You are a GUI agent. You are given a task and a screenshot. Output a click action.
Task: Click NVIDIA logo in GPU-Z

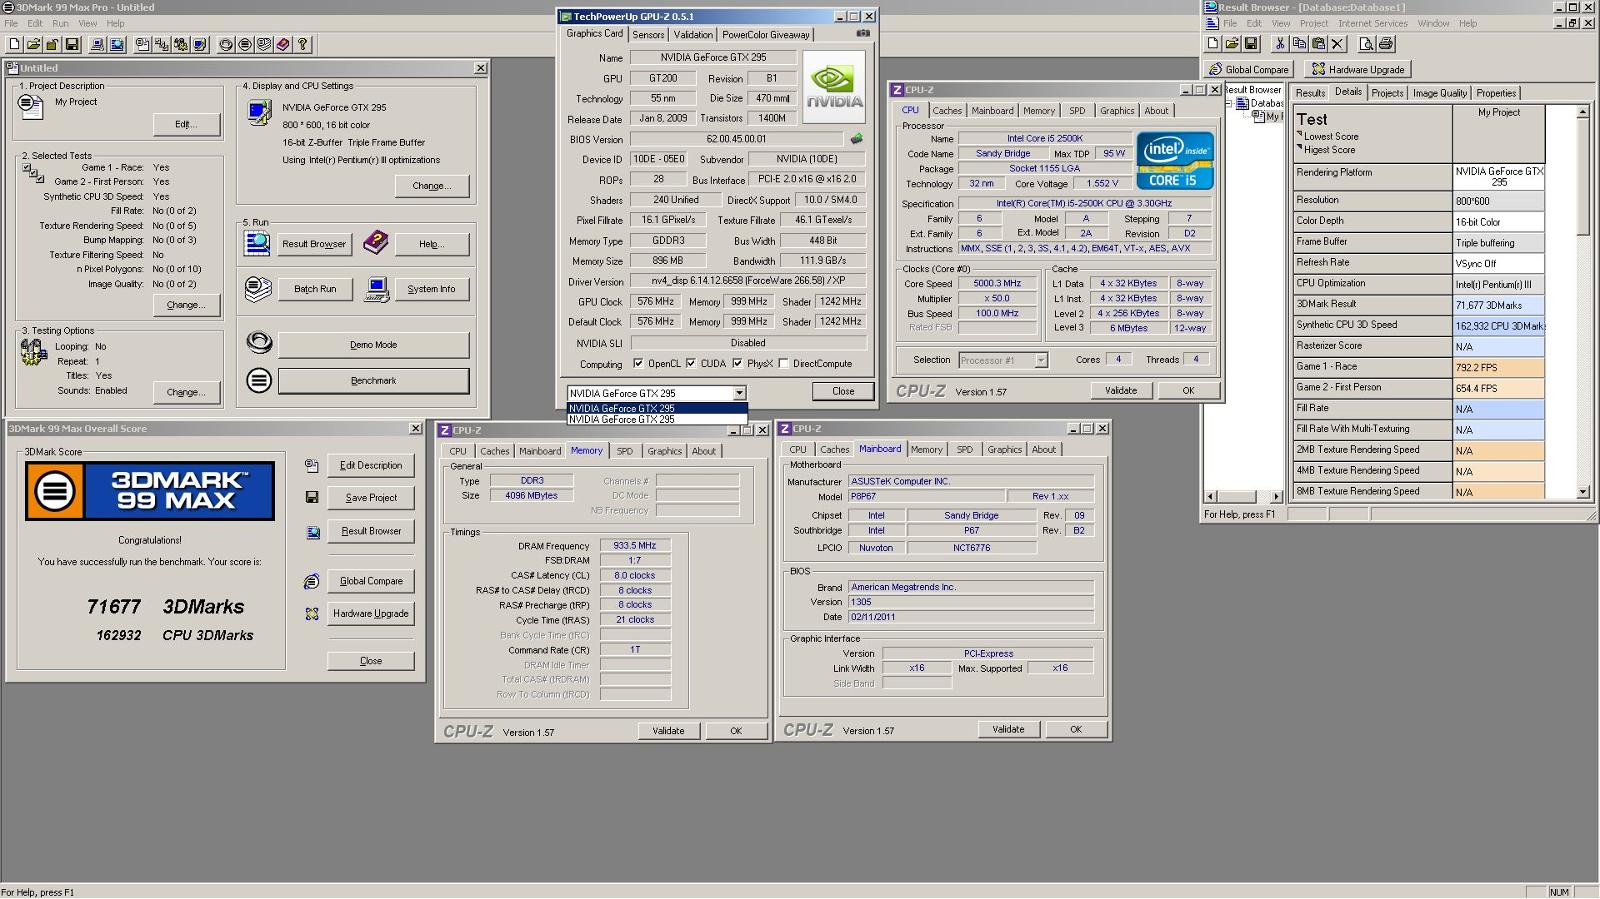(834, 87)
